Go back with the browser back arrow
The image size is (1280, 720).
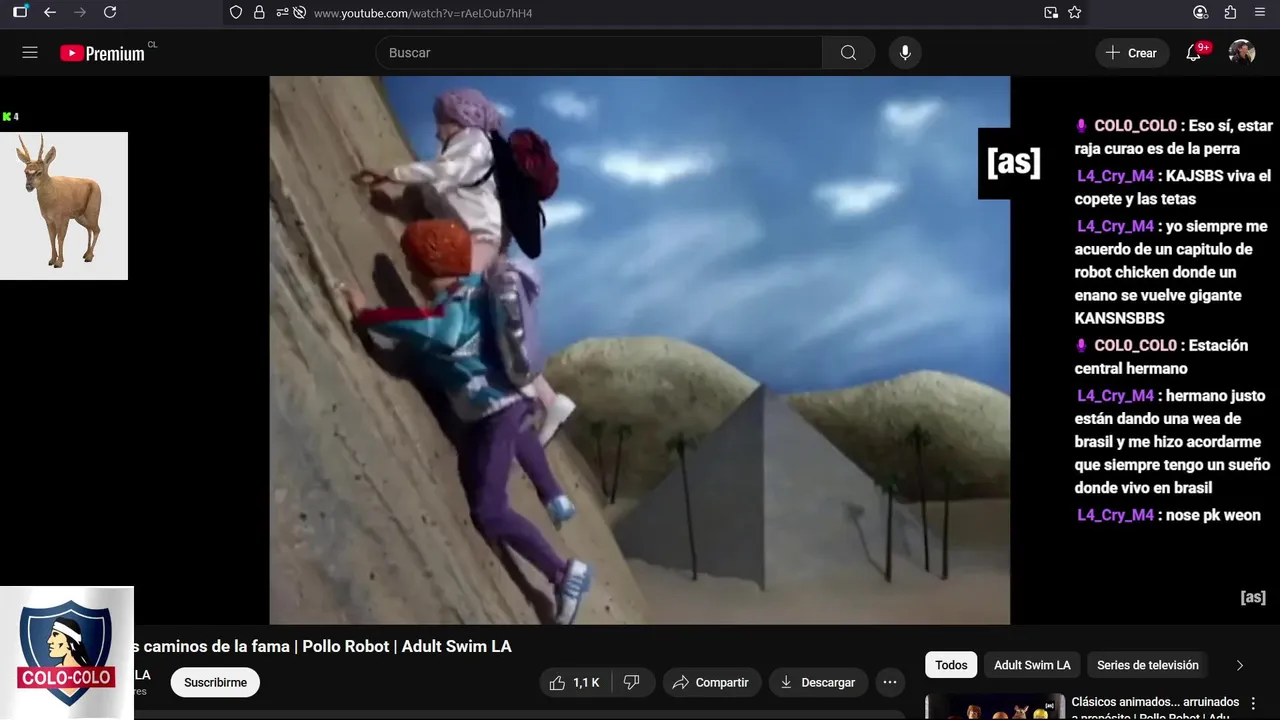(50, 12)
